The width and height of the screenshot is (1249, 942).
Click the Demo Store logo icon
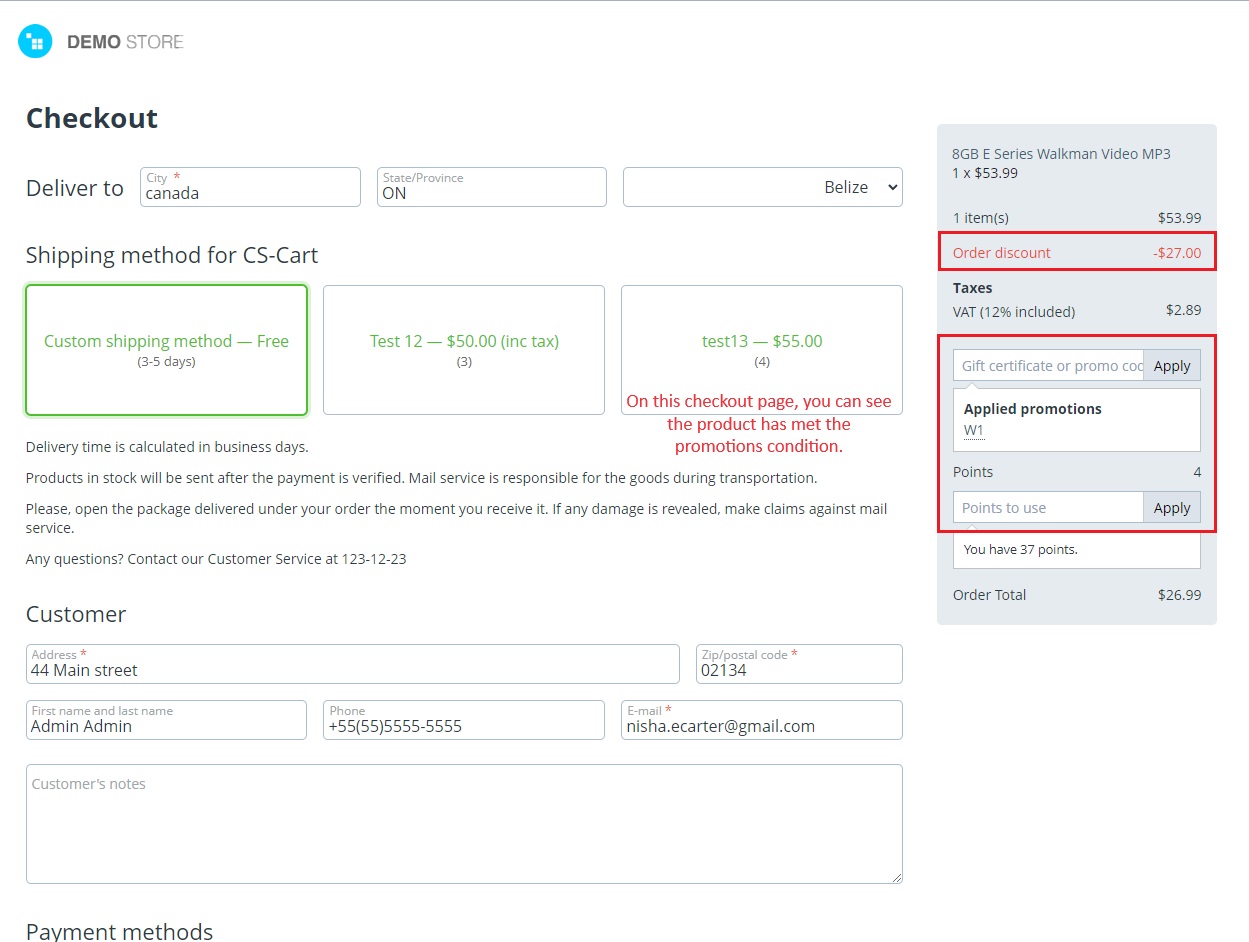click(35, 42)
